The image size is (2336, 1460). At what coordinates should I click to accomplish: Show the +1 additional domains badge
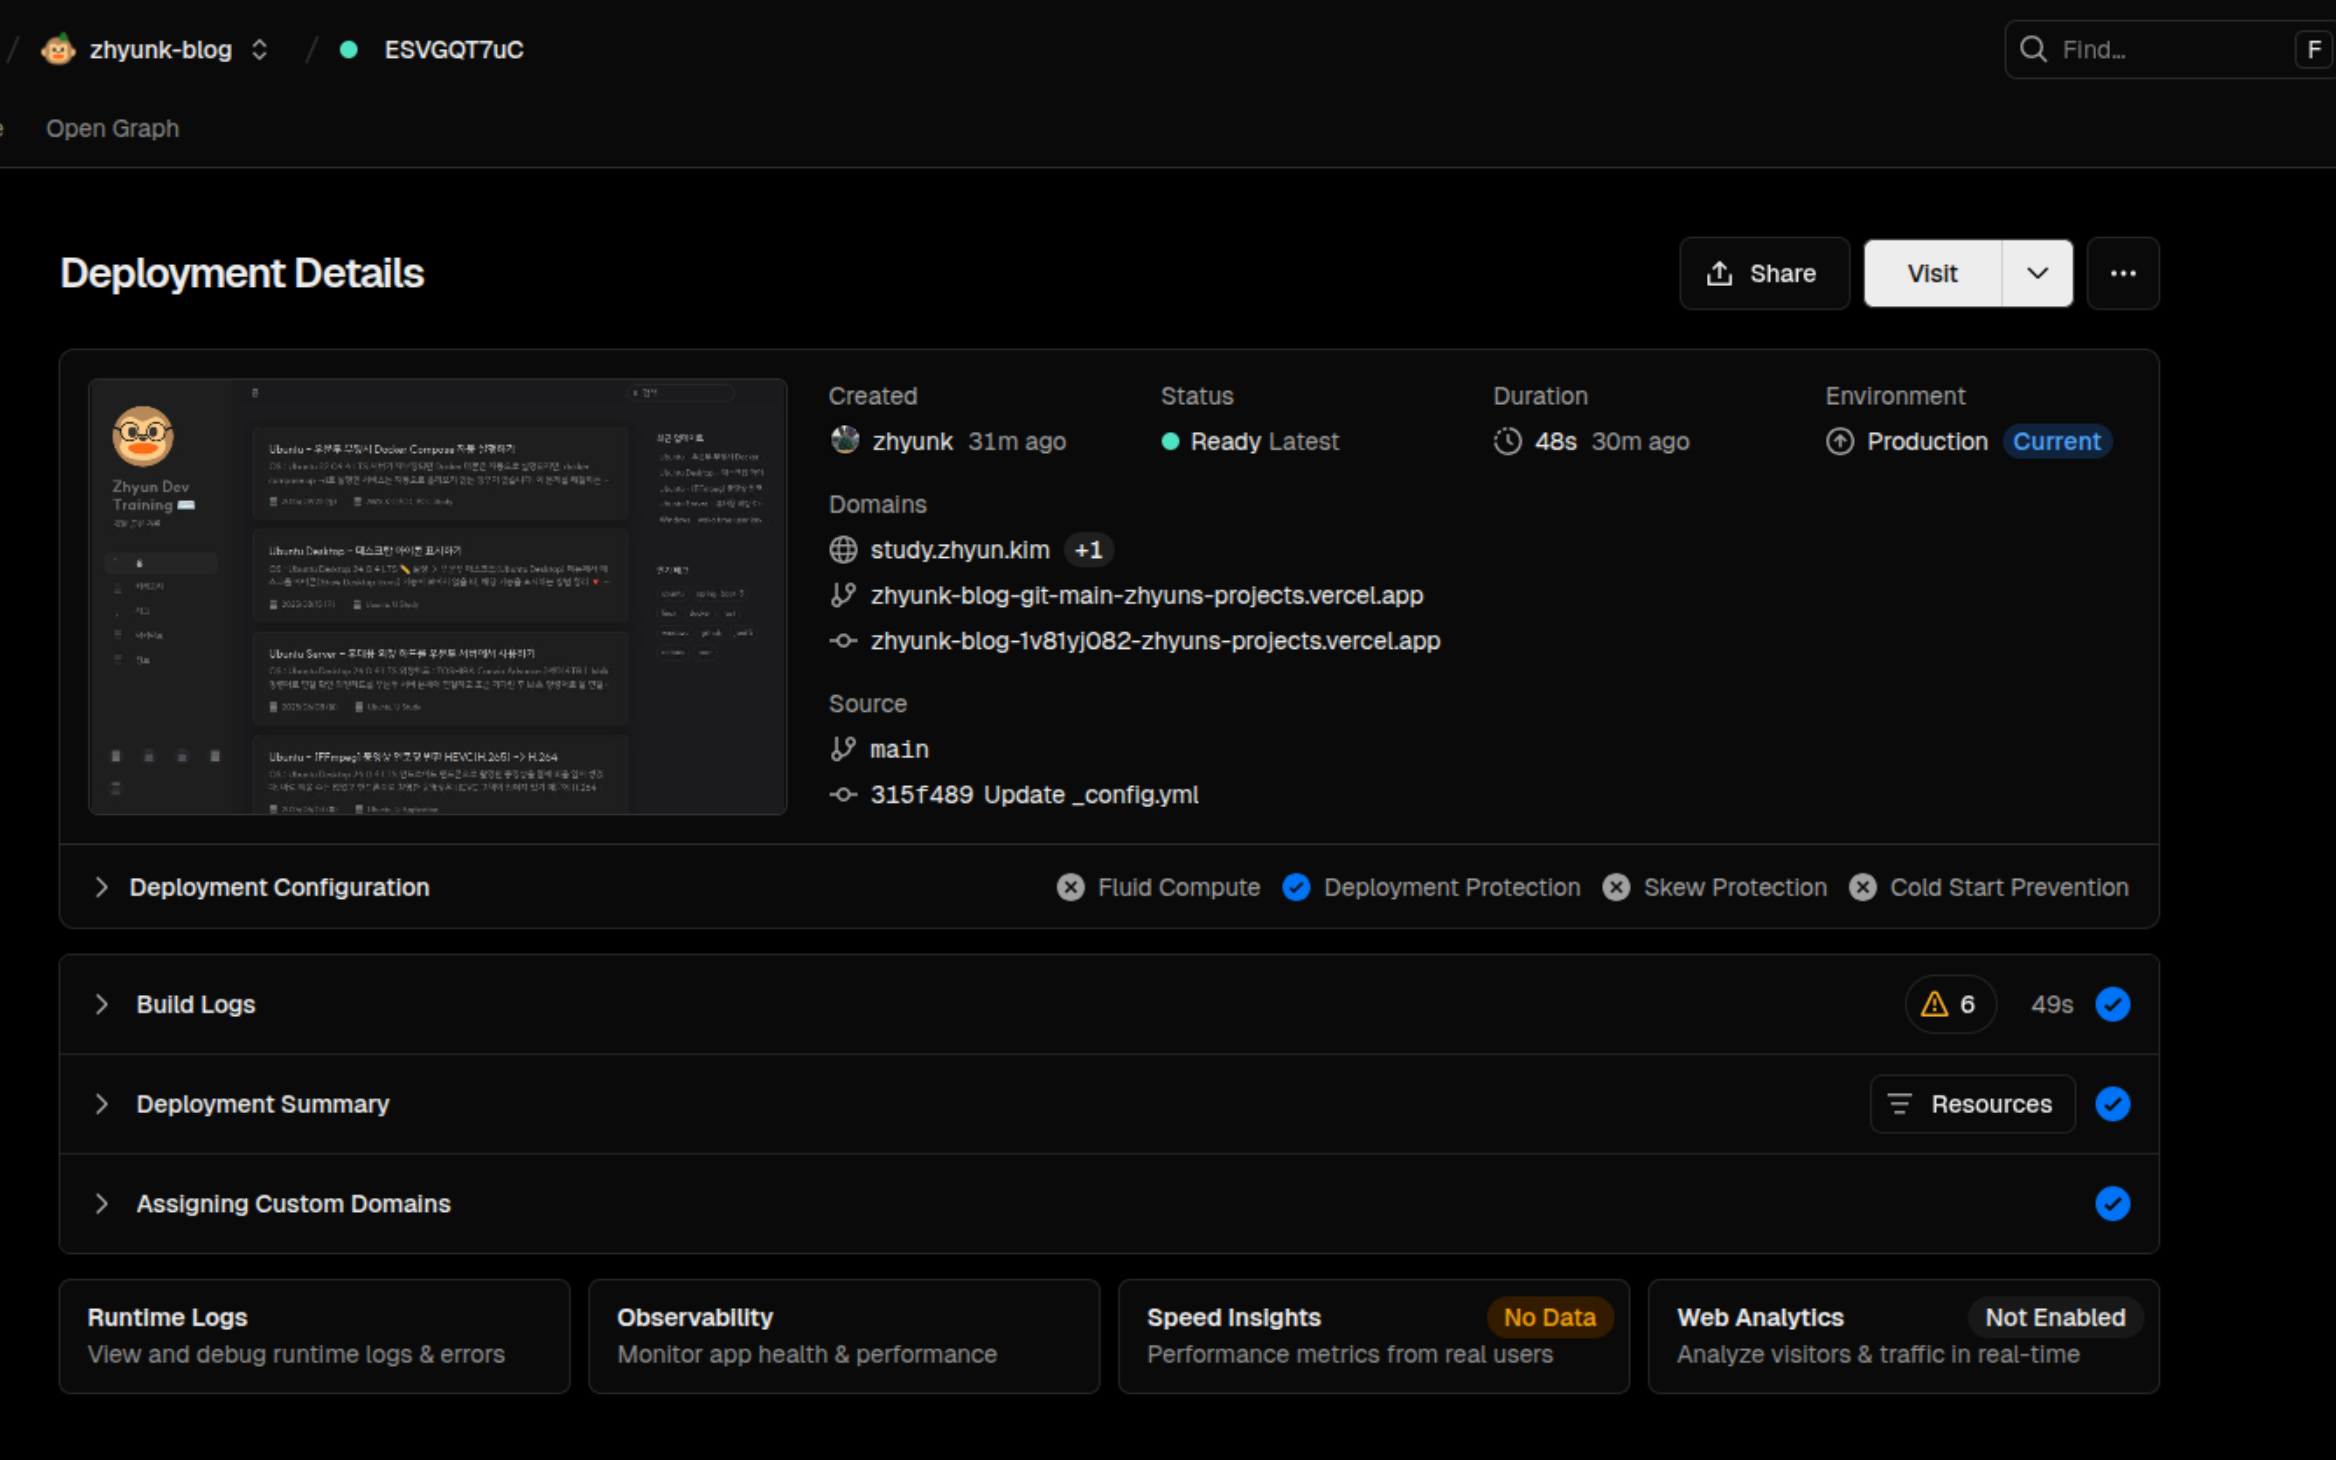(1088, 549)
